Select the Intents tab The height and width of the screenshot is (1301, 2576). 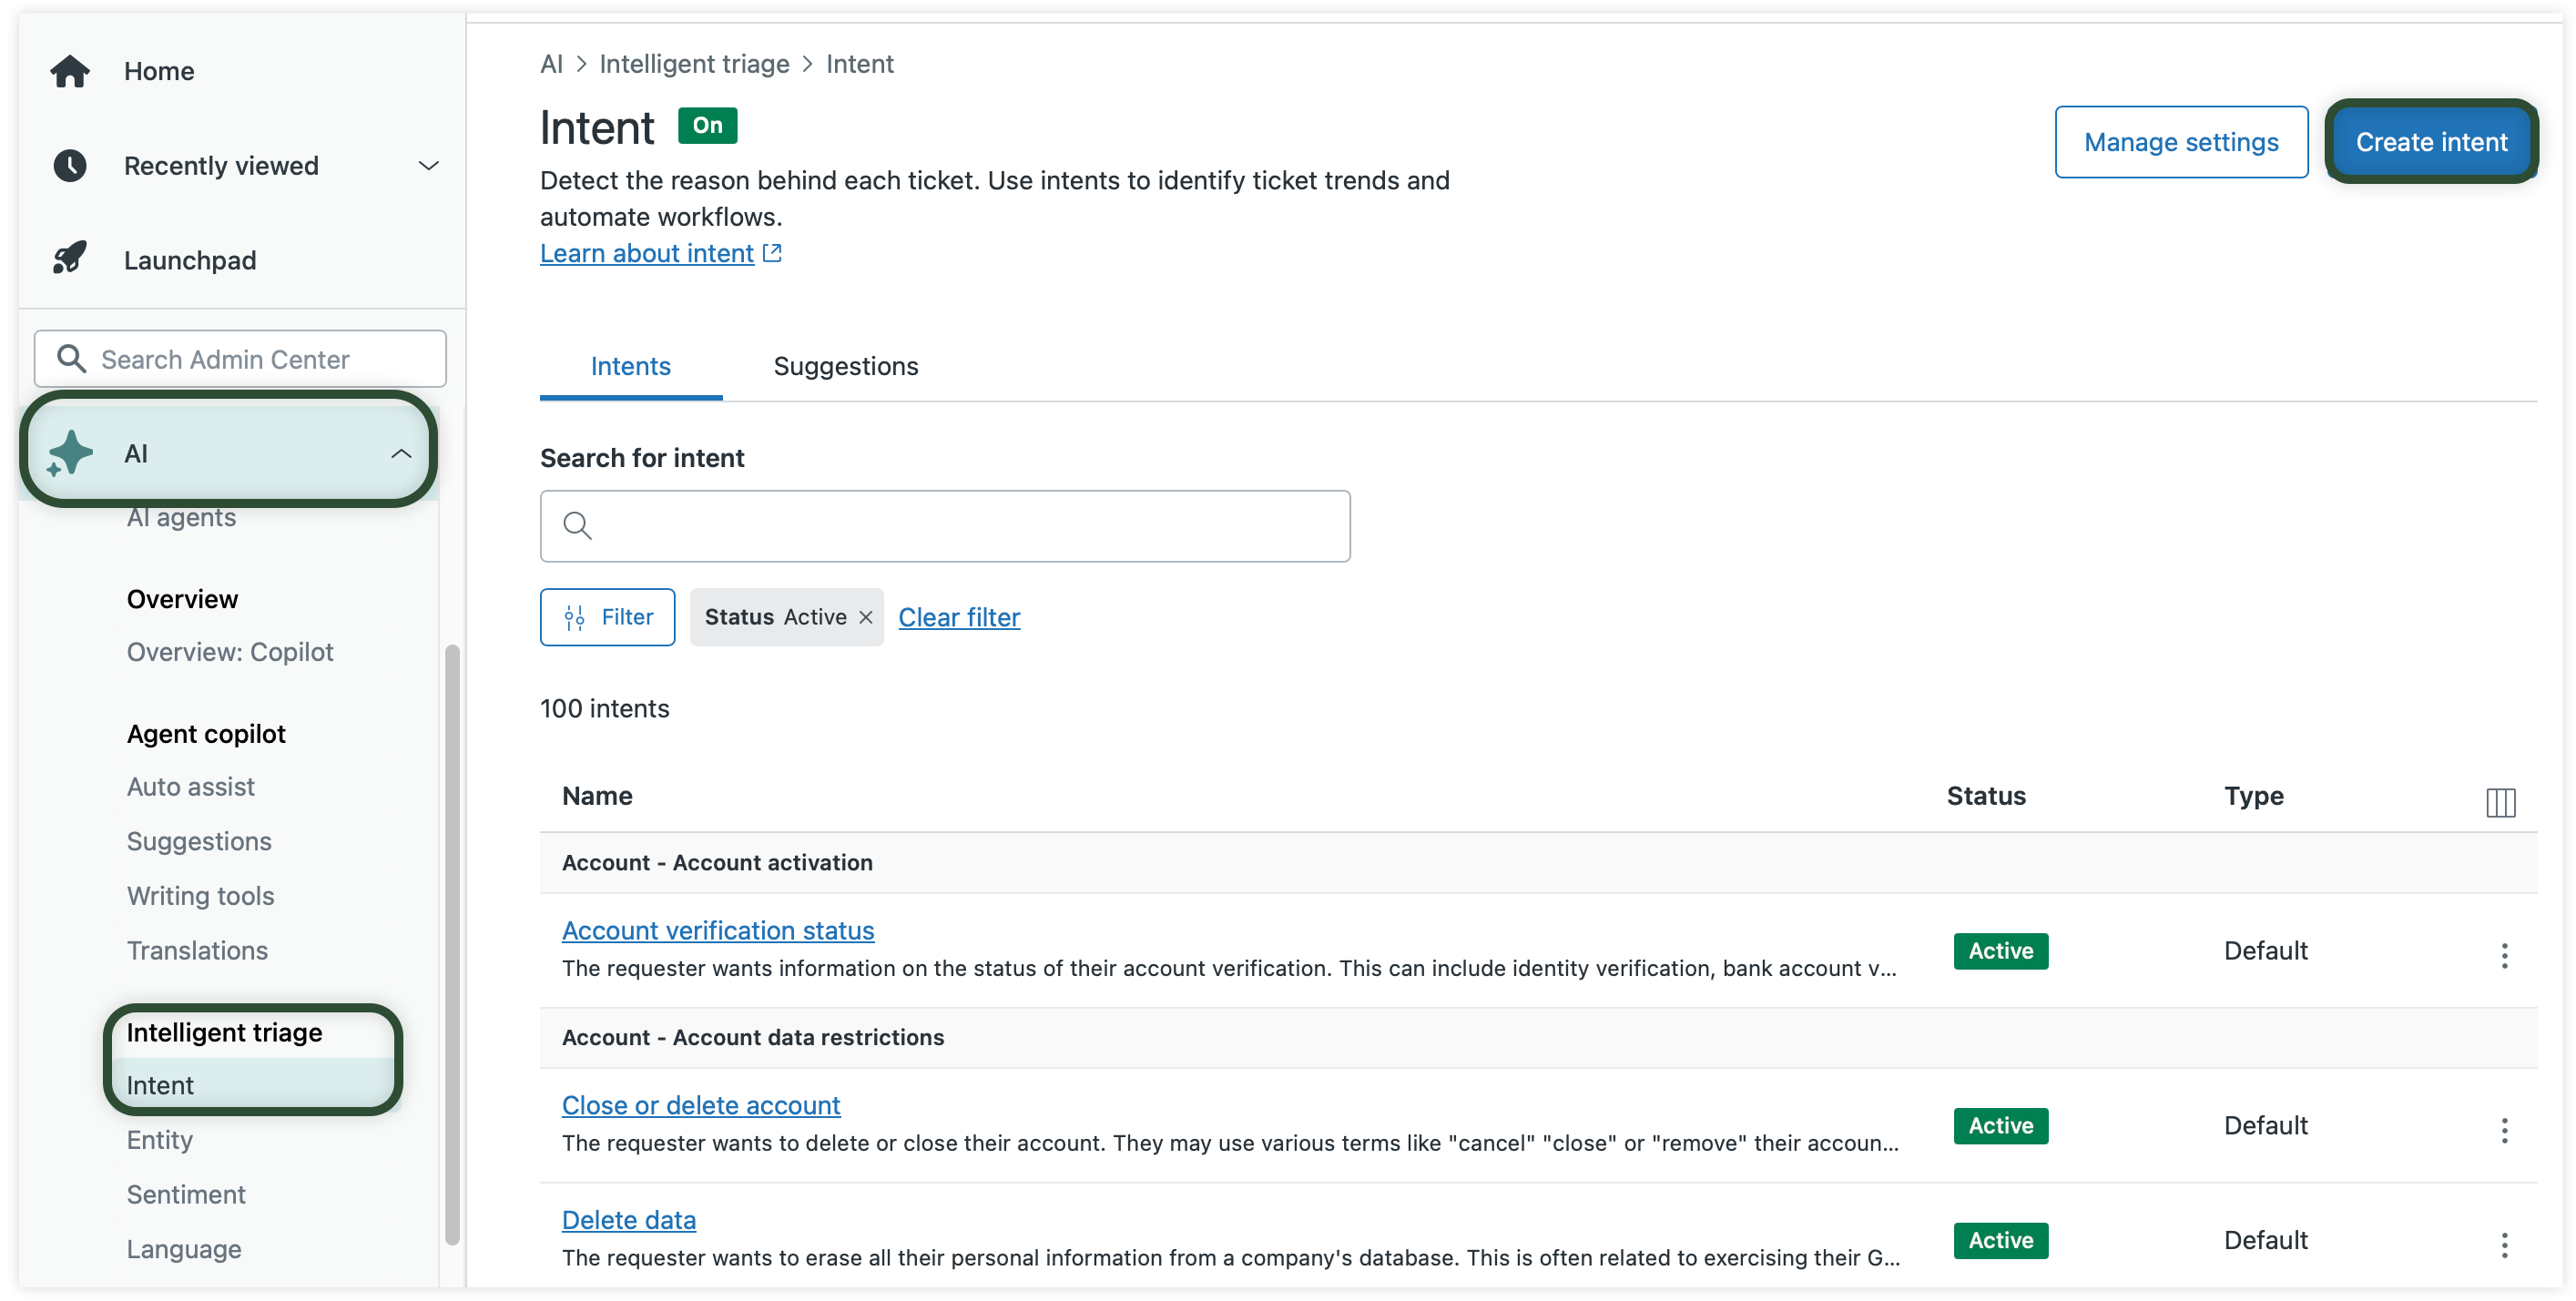630,366
